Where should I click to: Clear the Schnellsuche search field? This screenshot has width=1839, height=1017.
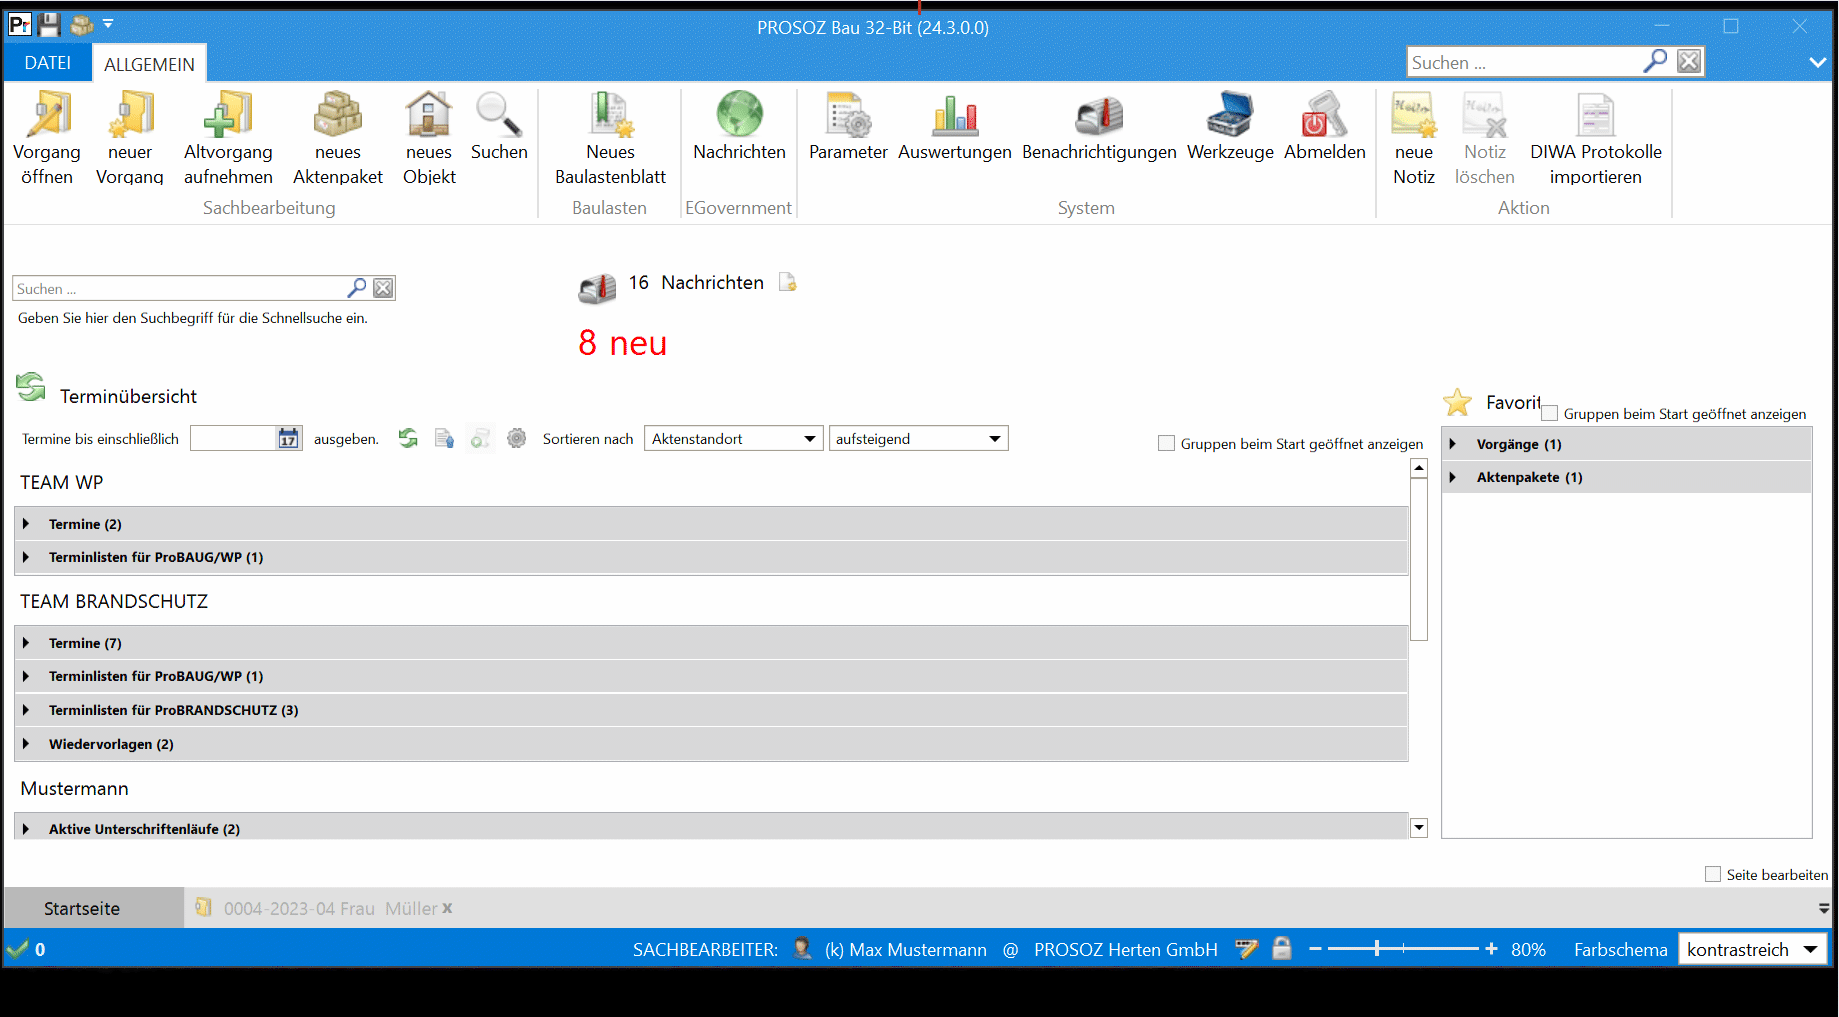point(383,288)
